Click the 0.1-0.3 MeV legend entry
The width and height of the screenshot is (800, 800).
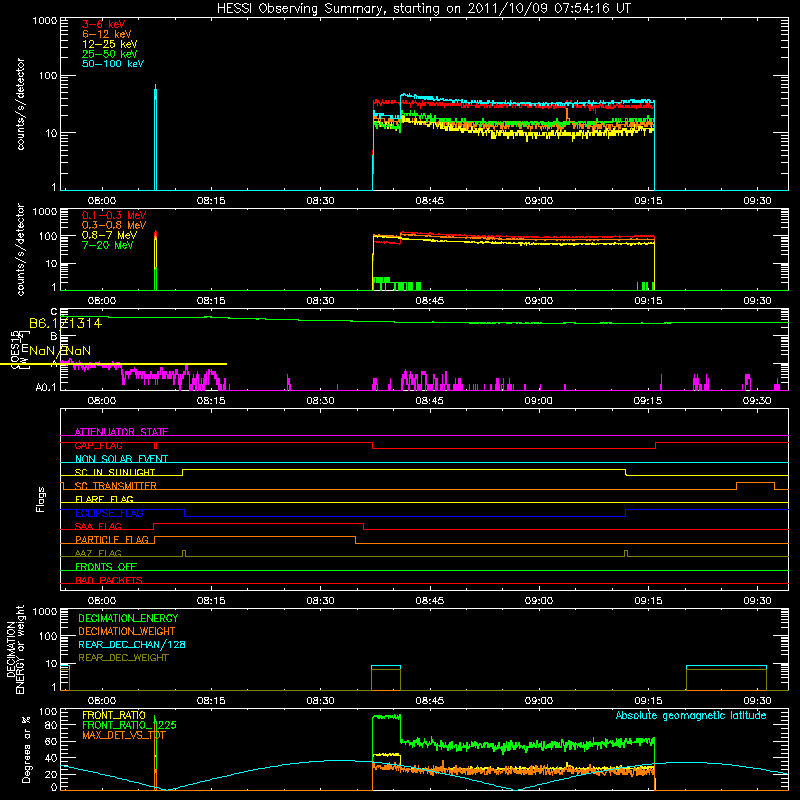114,215
